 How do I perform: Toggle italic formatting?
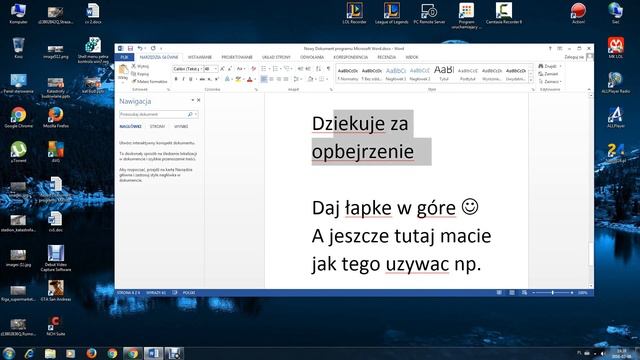(x=183, y=79)
